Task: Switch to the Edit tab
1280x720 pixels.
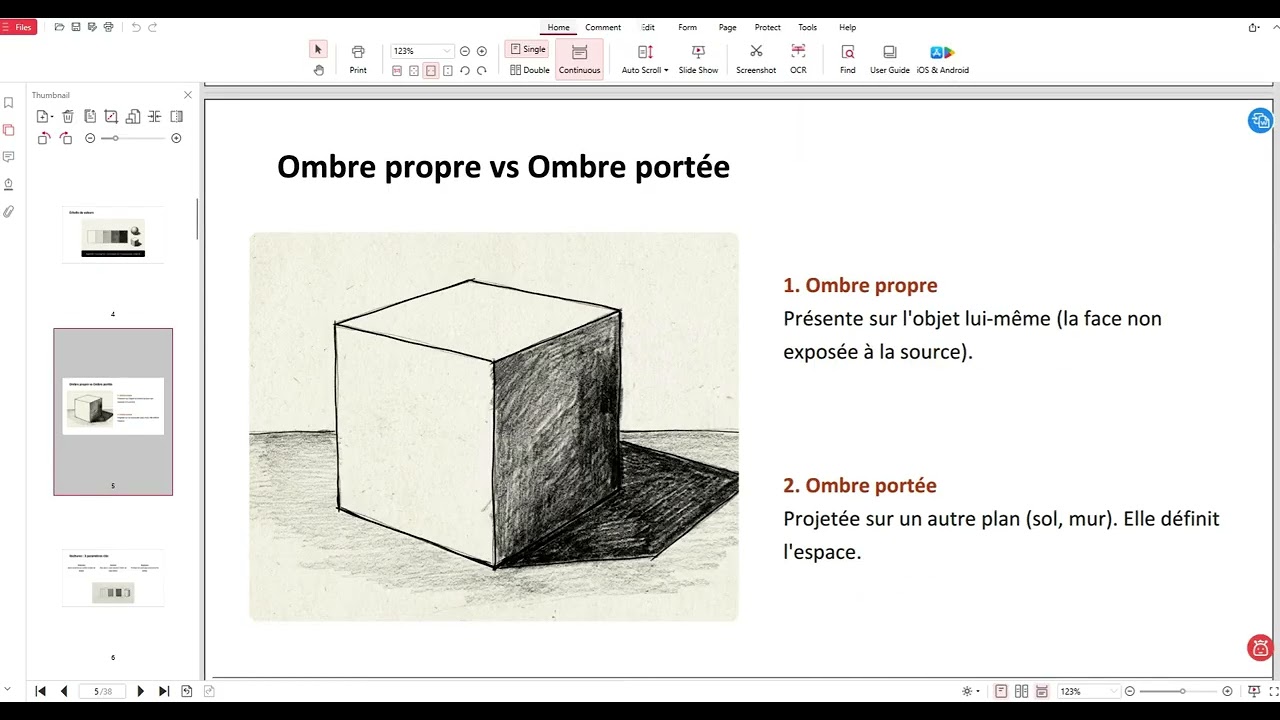Action: point(648,28)
